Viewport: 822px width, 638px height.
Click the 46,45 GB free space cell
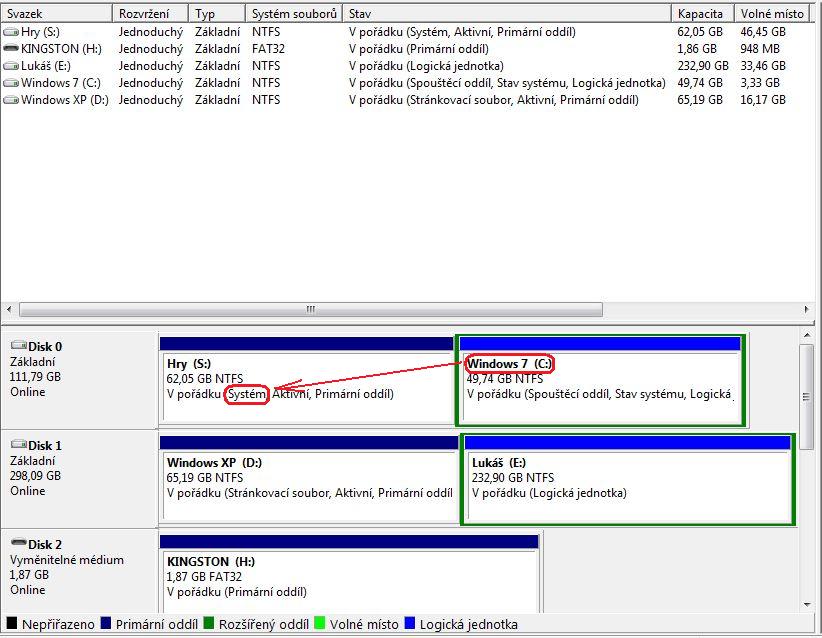pos(763,32)
